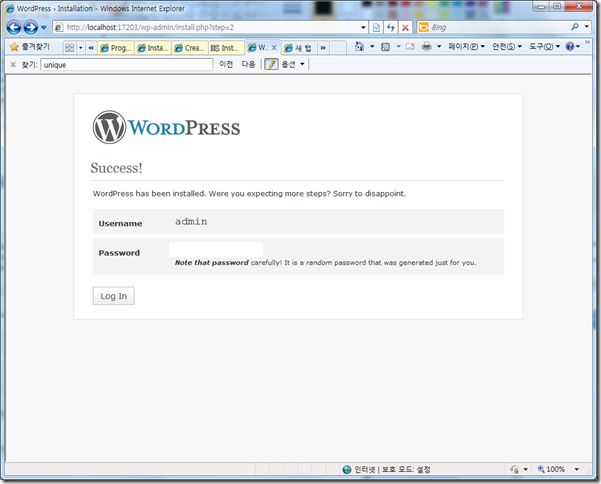Image resolution: width=601 pixels, height=484 pixels.
Task: Click the Quick Tabs grid icon
Action: tap(69, 48)
